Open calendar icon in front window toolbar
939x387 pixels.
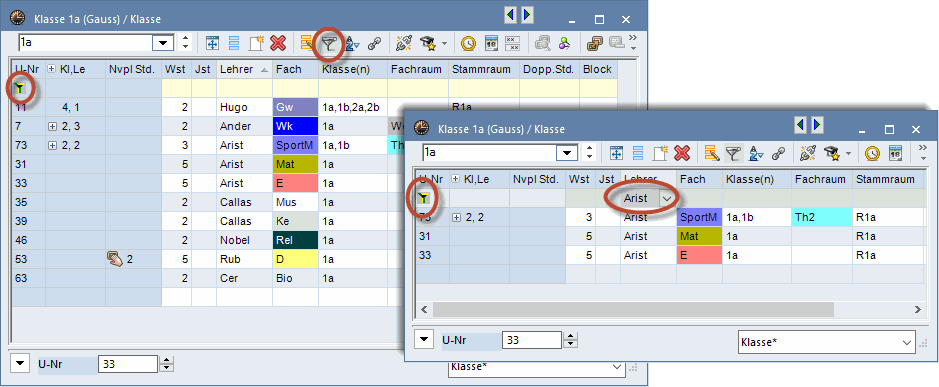[x=895, y=153]
